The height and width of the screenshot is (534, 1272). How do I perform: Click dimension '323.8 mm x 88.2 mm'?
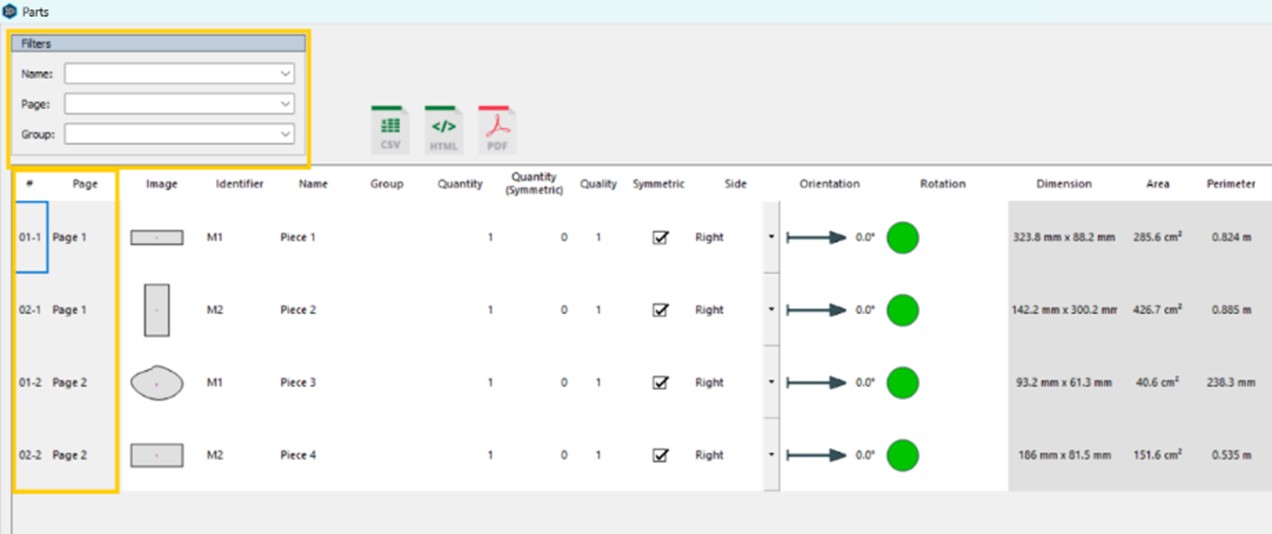click(x=1064, y=238)
